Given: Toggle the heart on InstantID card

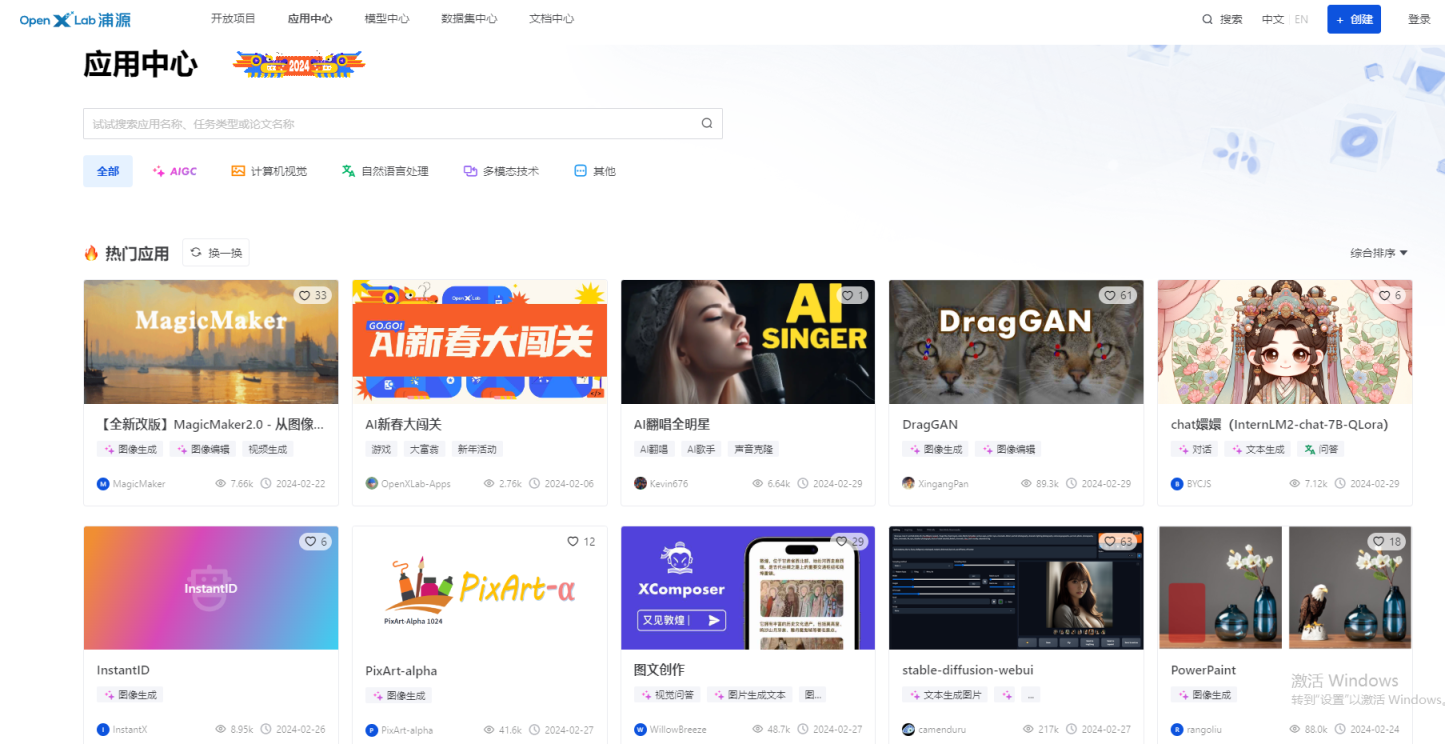Looking at the screenshot, I should [310, 541].
